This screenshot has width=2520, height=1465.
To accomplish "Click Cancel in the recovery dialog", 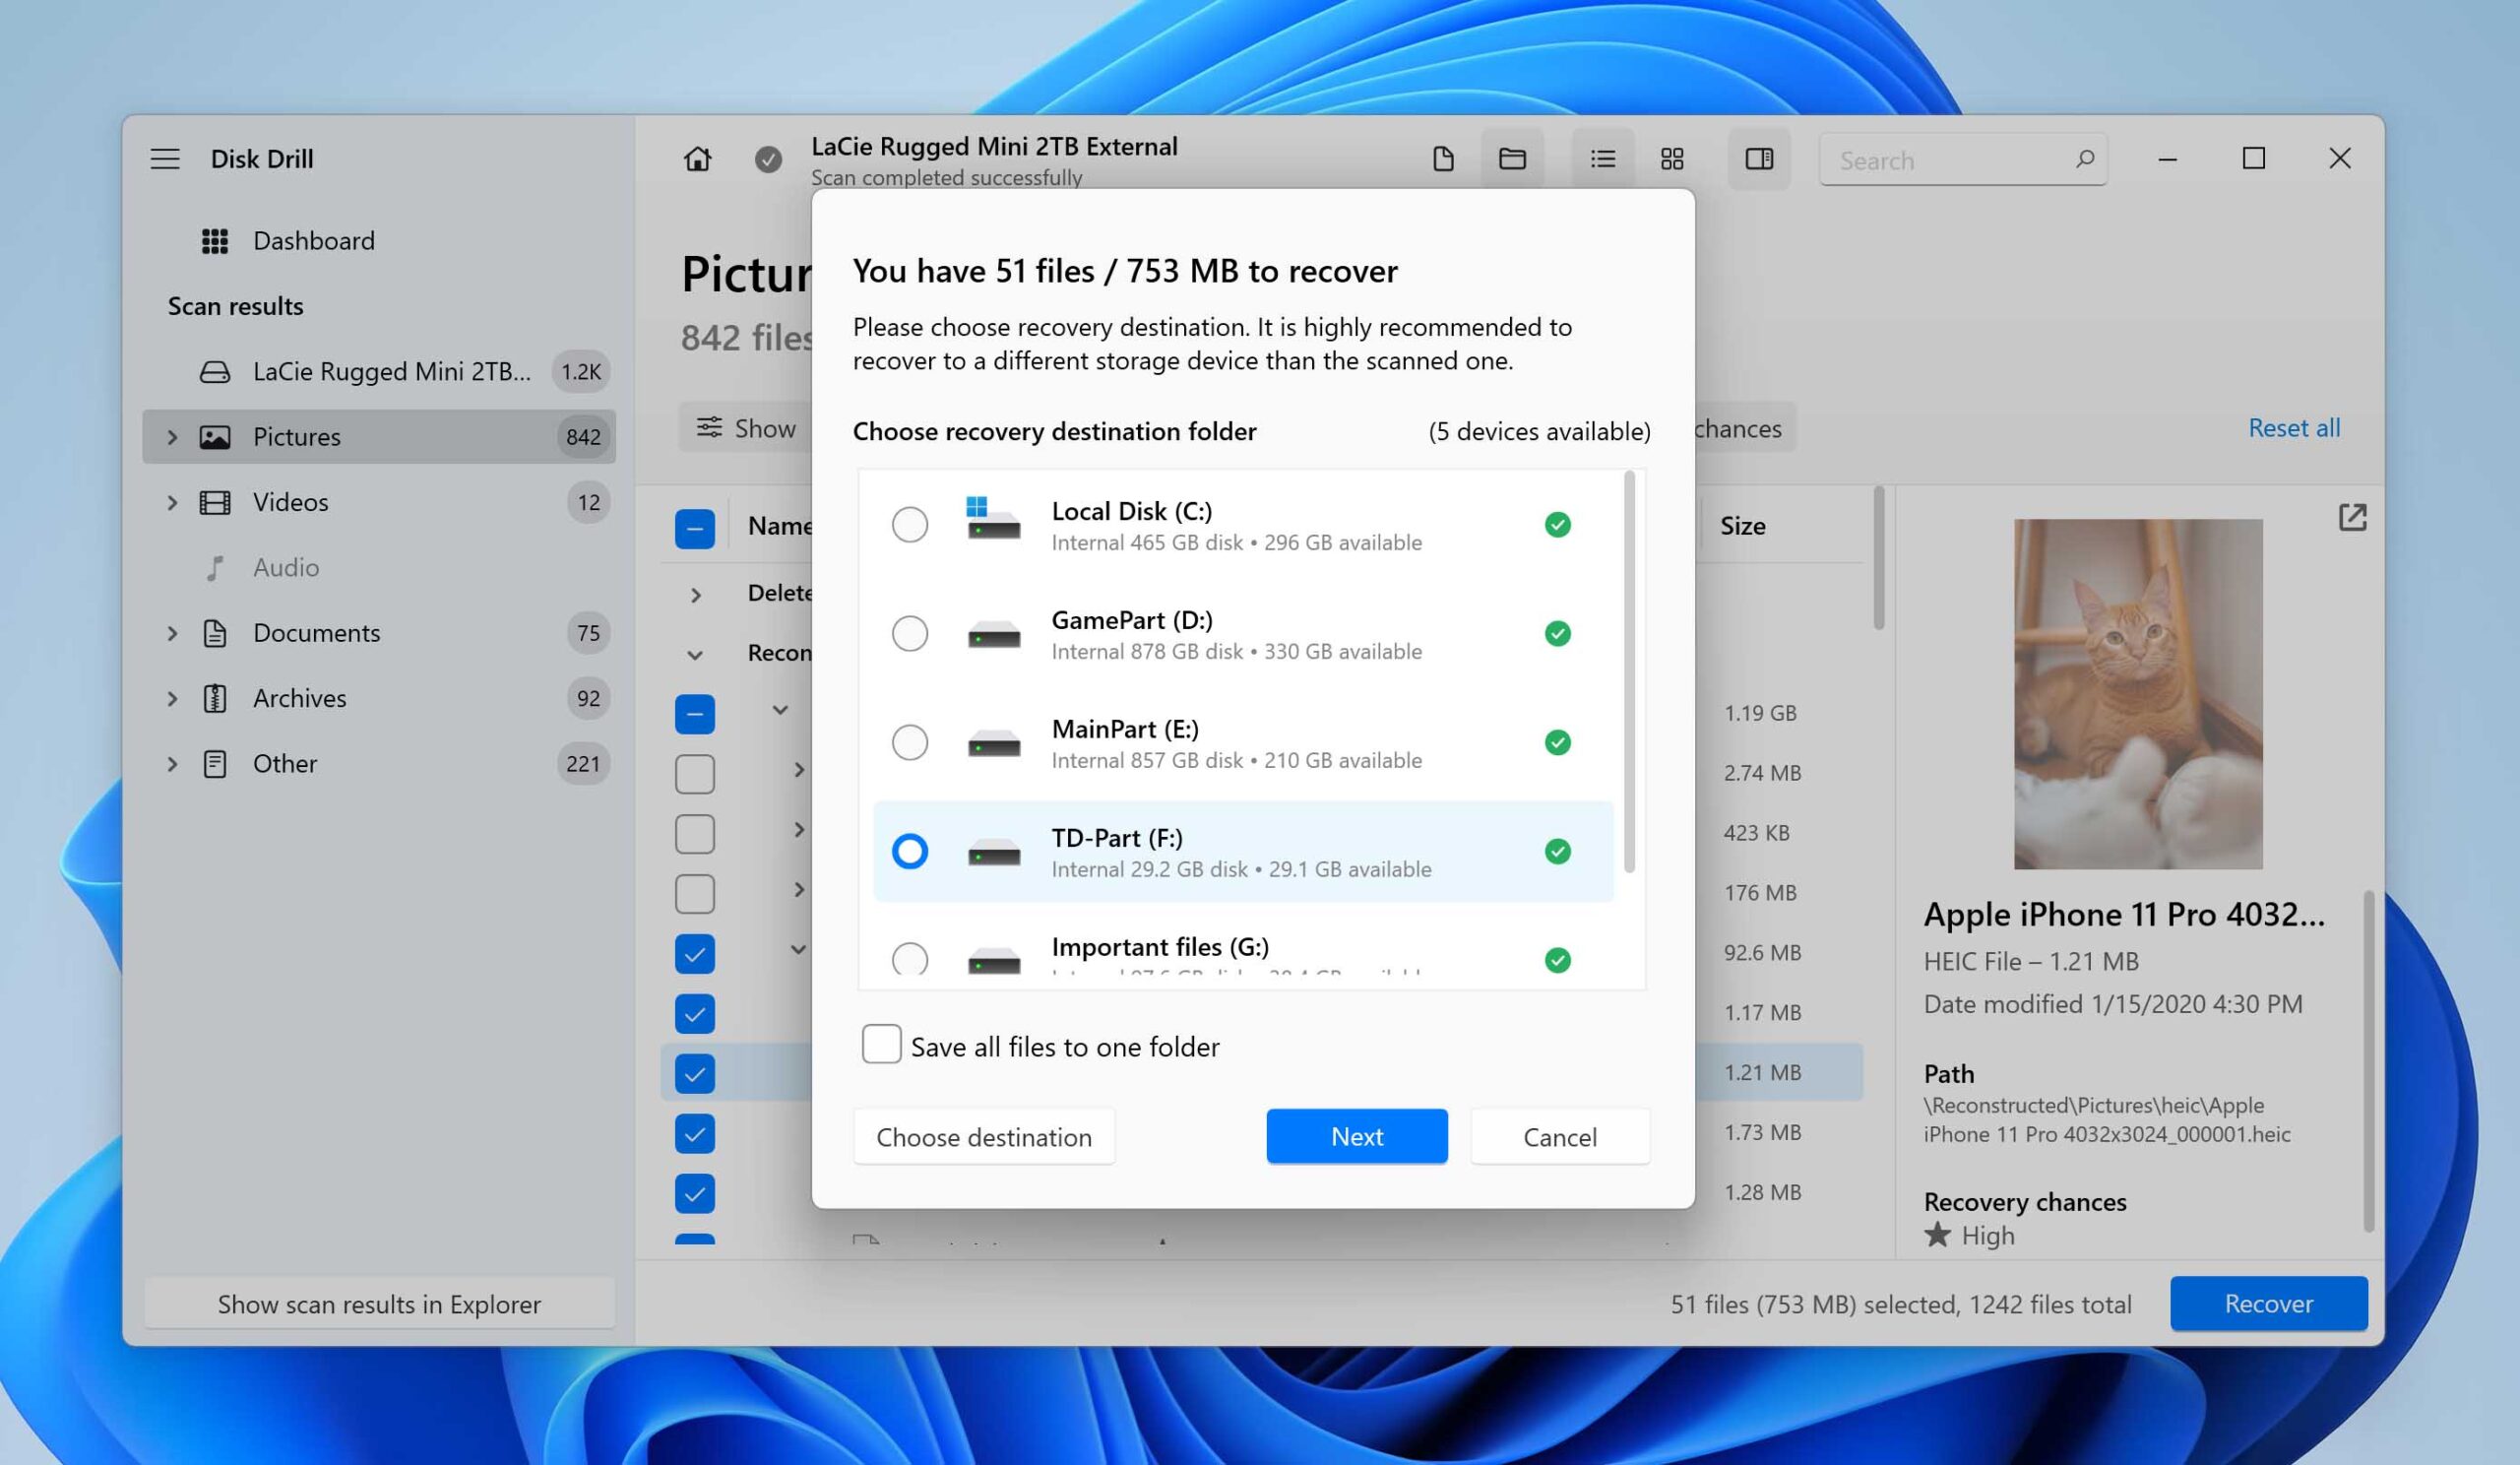I will point(1560,1137).
